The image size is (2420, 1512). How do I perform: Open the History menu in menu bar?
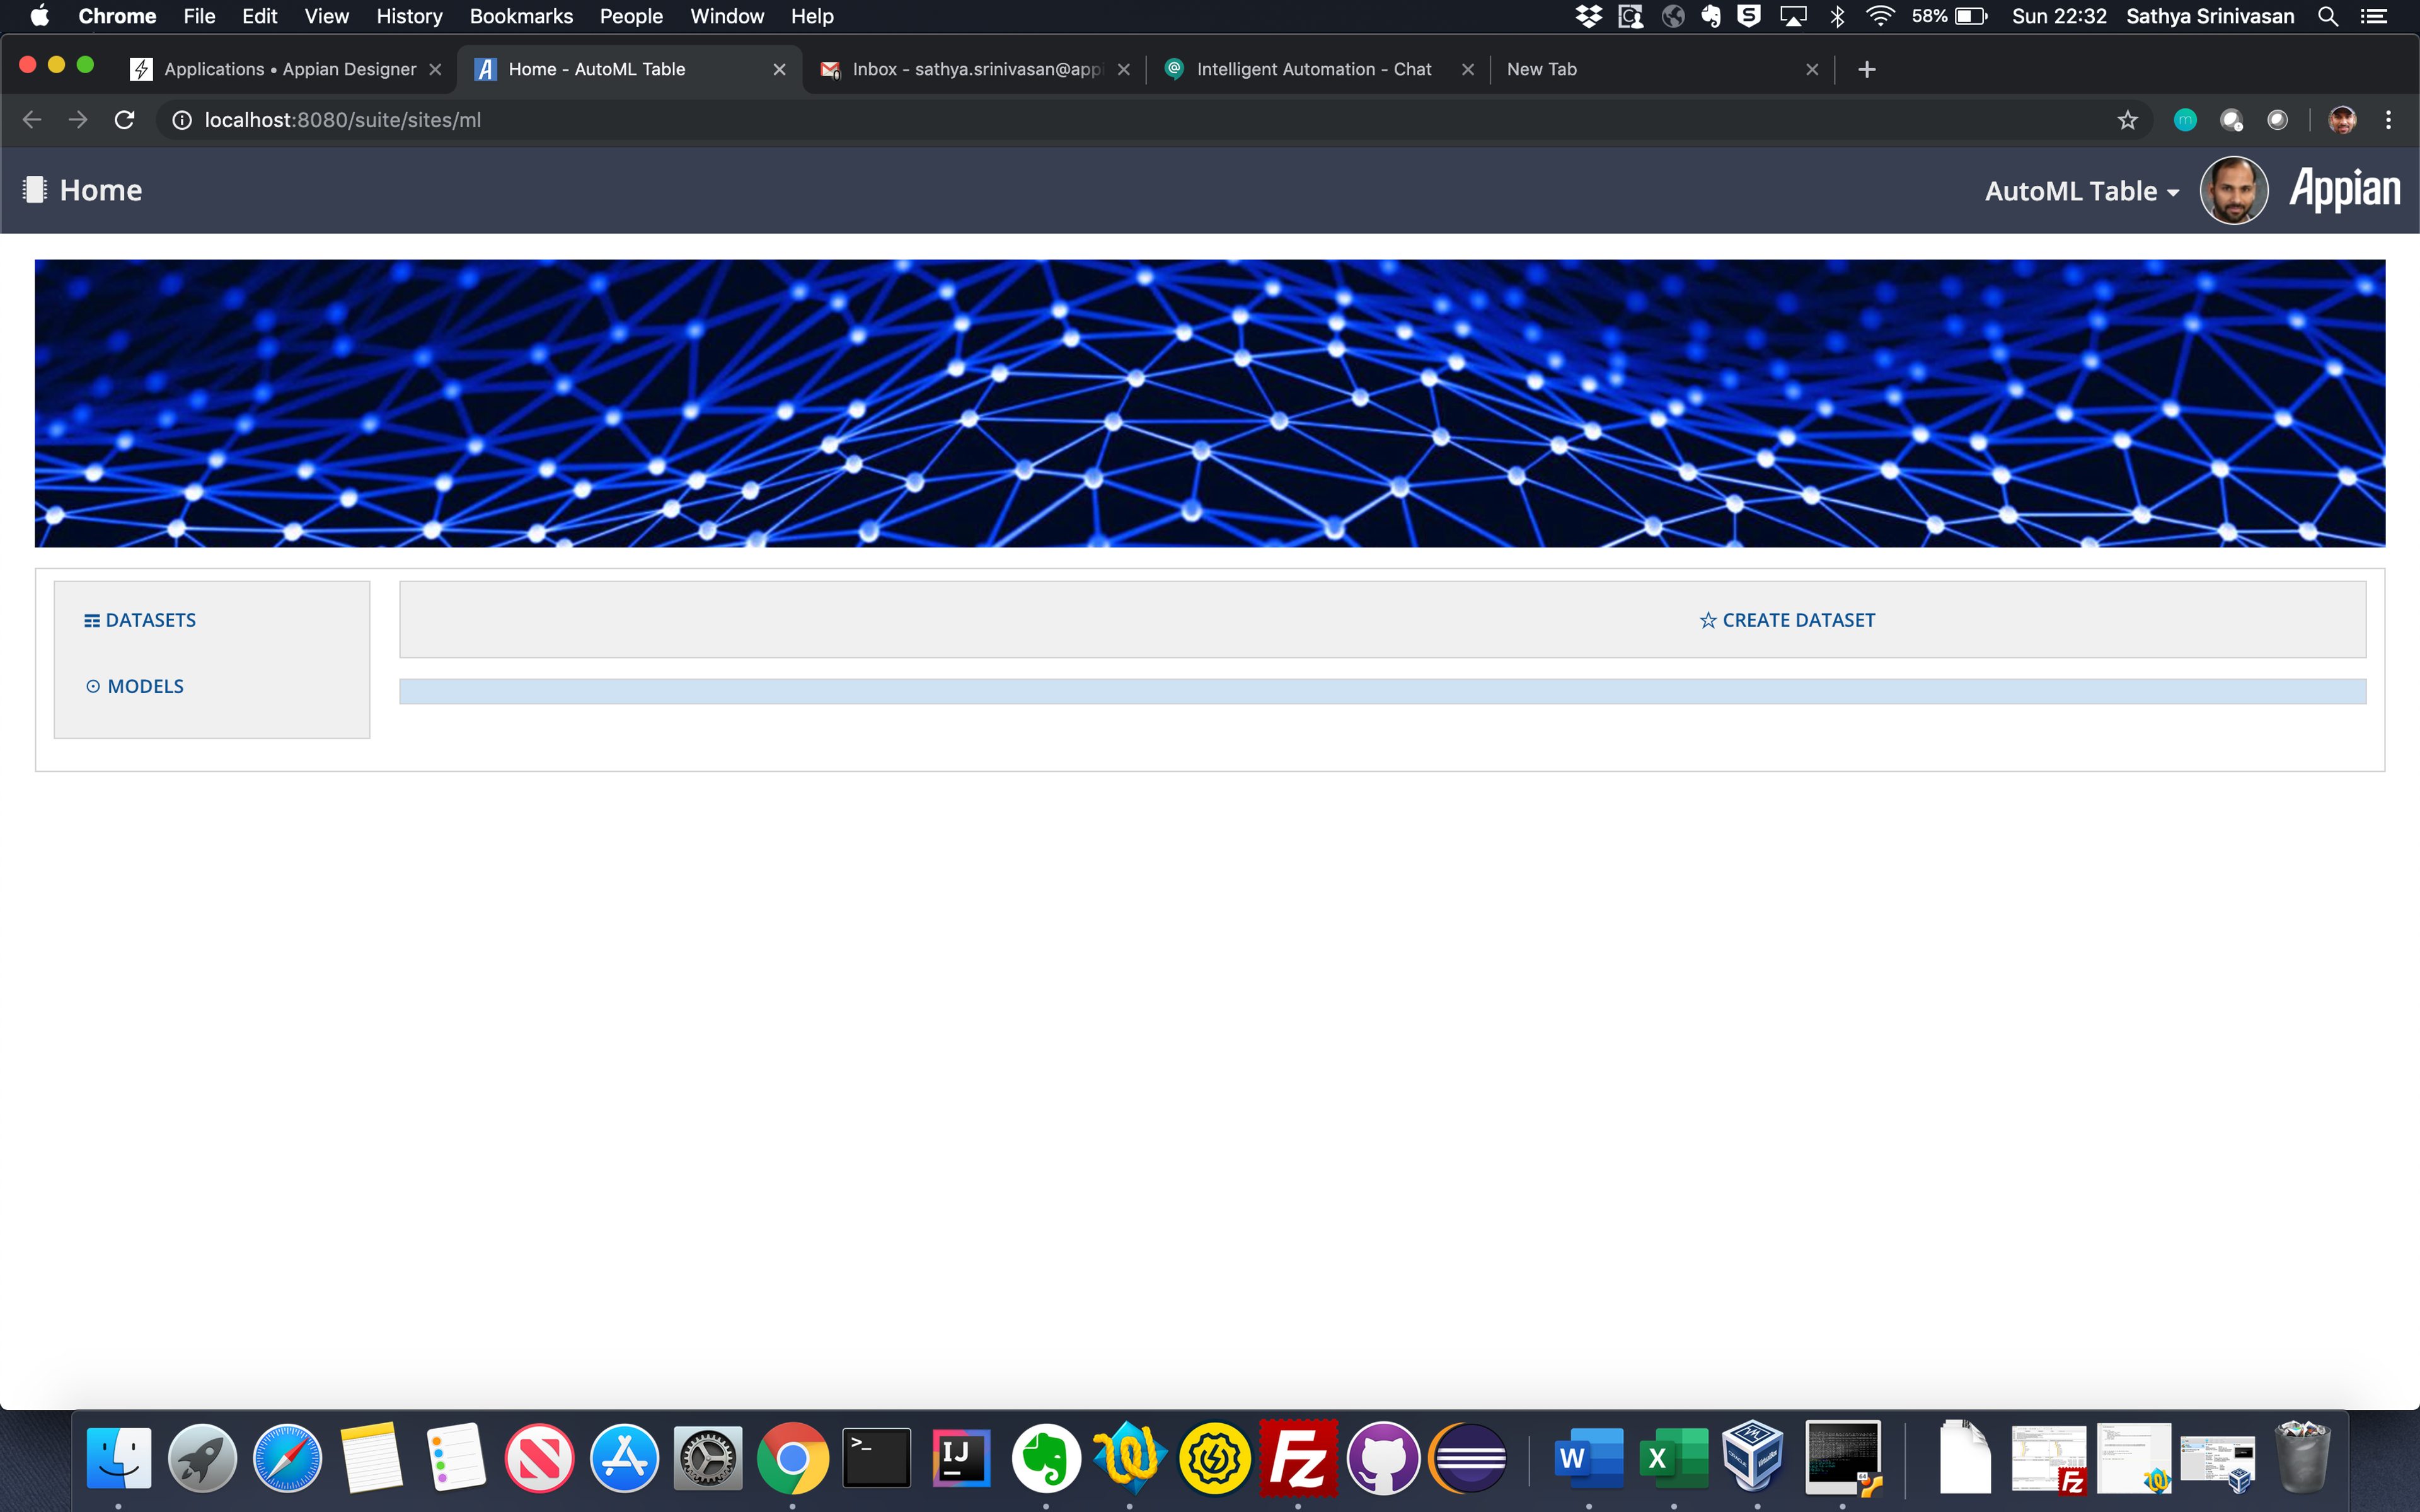pos(409,16)
